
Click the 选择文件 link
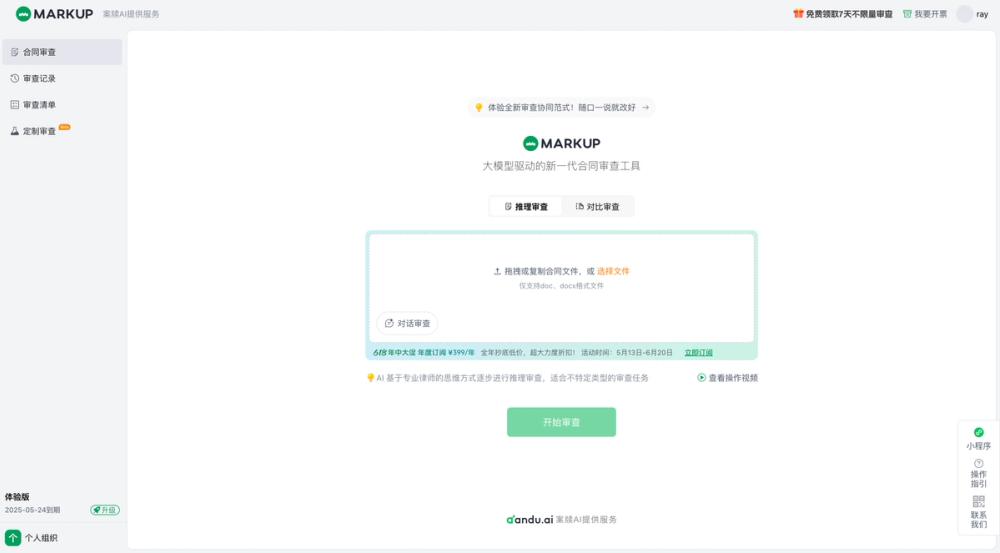tap(613, 271)
